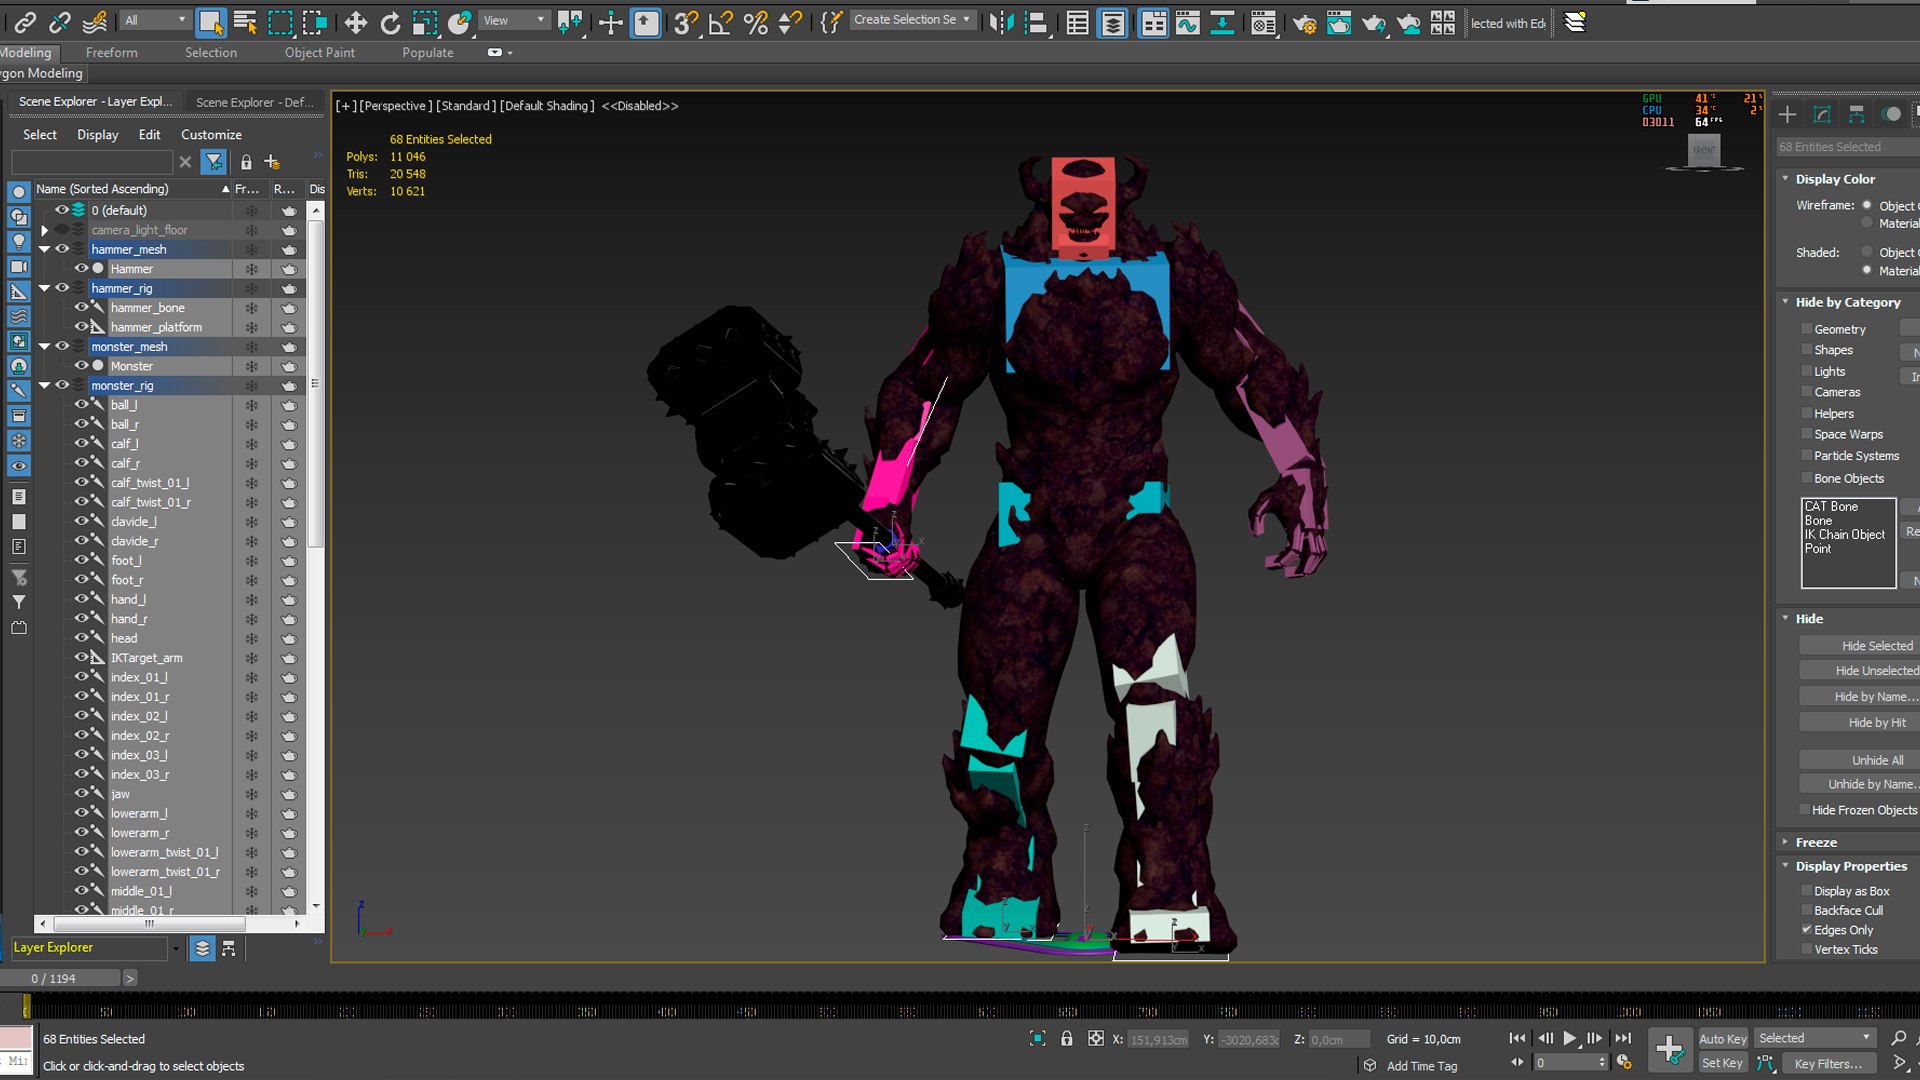
Task: Open the Key Filters... button
Action: [1828, 1064]
